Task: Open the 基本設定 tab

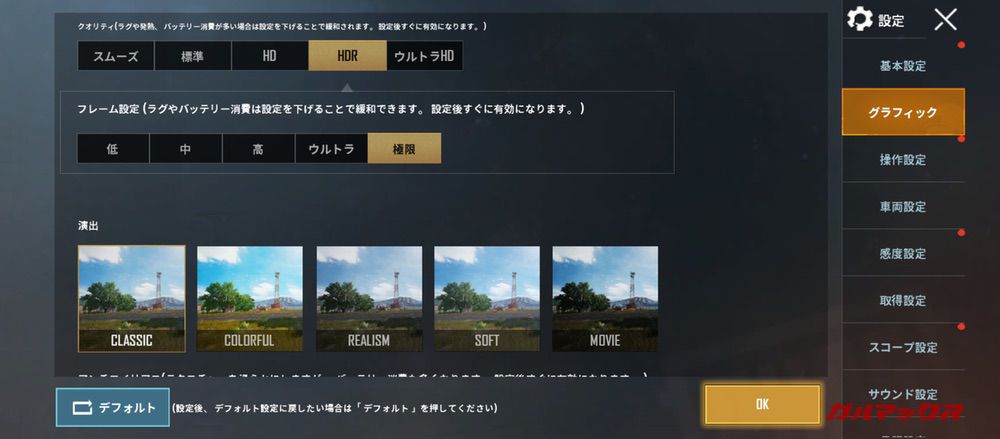Action: [903, 66]
